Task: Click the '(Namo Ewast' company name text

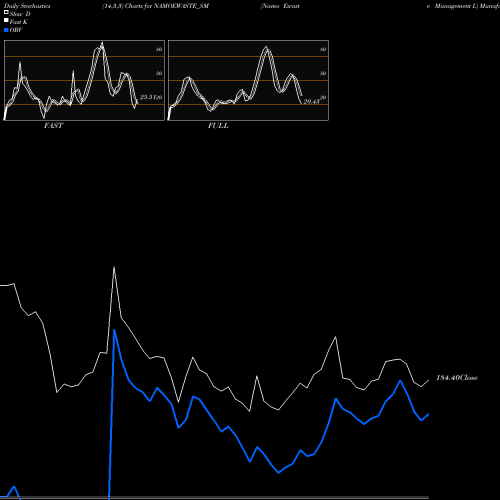Action: [x=280, y=6]
